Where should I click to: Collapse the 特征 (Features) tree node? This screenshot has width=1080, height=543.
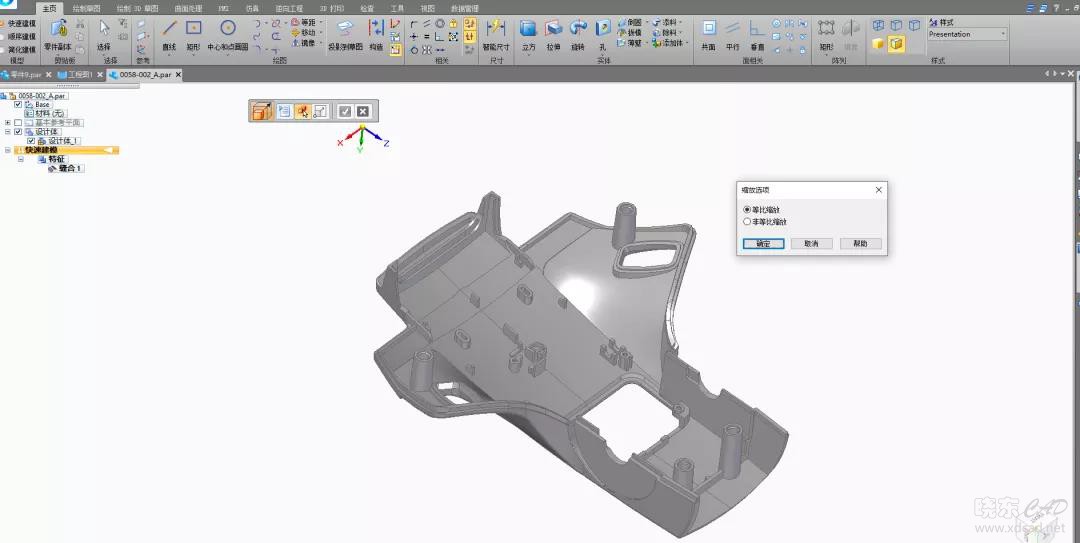point(20,159)
